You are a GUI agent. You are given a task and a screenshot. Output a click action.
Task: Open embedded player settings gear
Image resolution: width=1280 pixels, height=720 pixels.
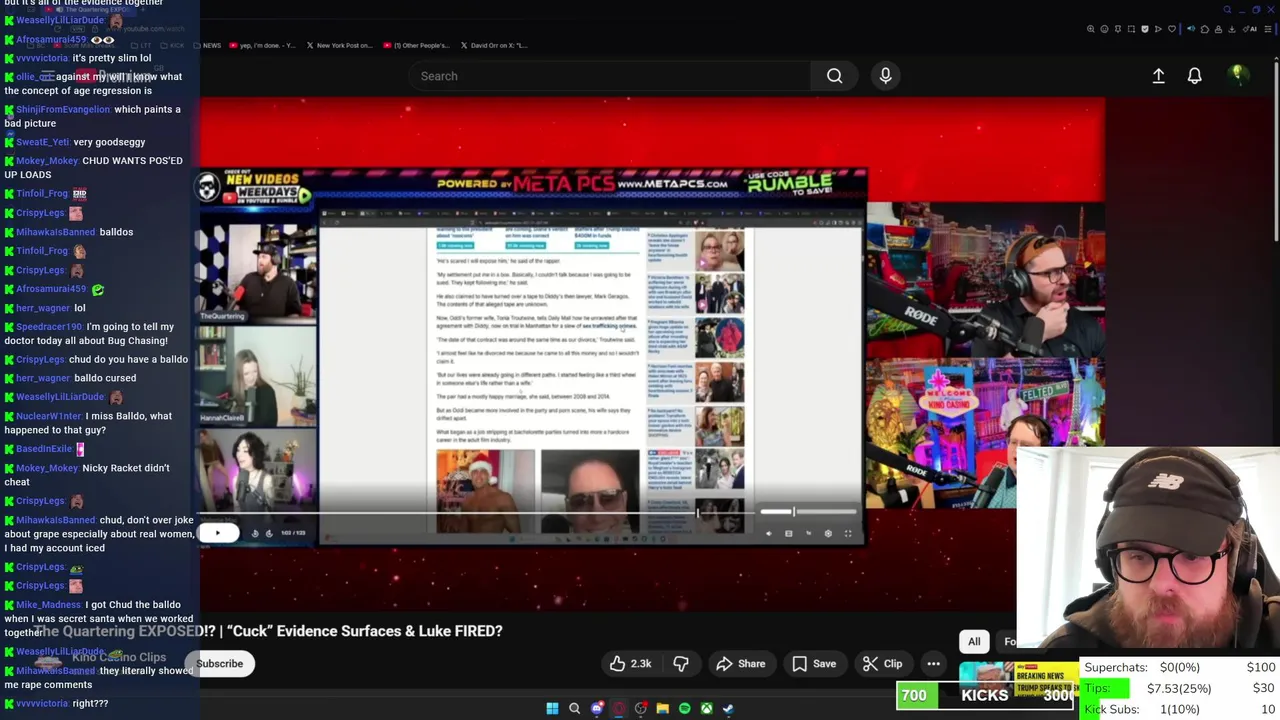point(827,533)
